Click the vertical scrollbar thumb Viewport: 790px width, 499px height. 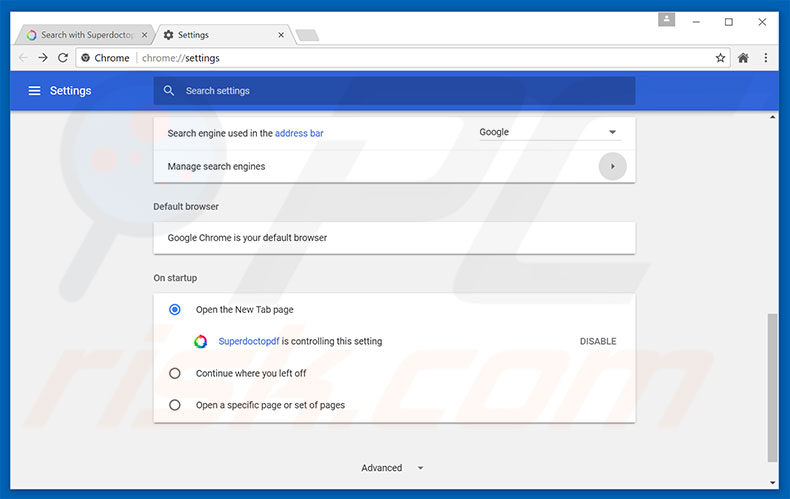pos(772,388)
